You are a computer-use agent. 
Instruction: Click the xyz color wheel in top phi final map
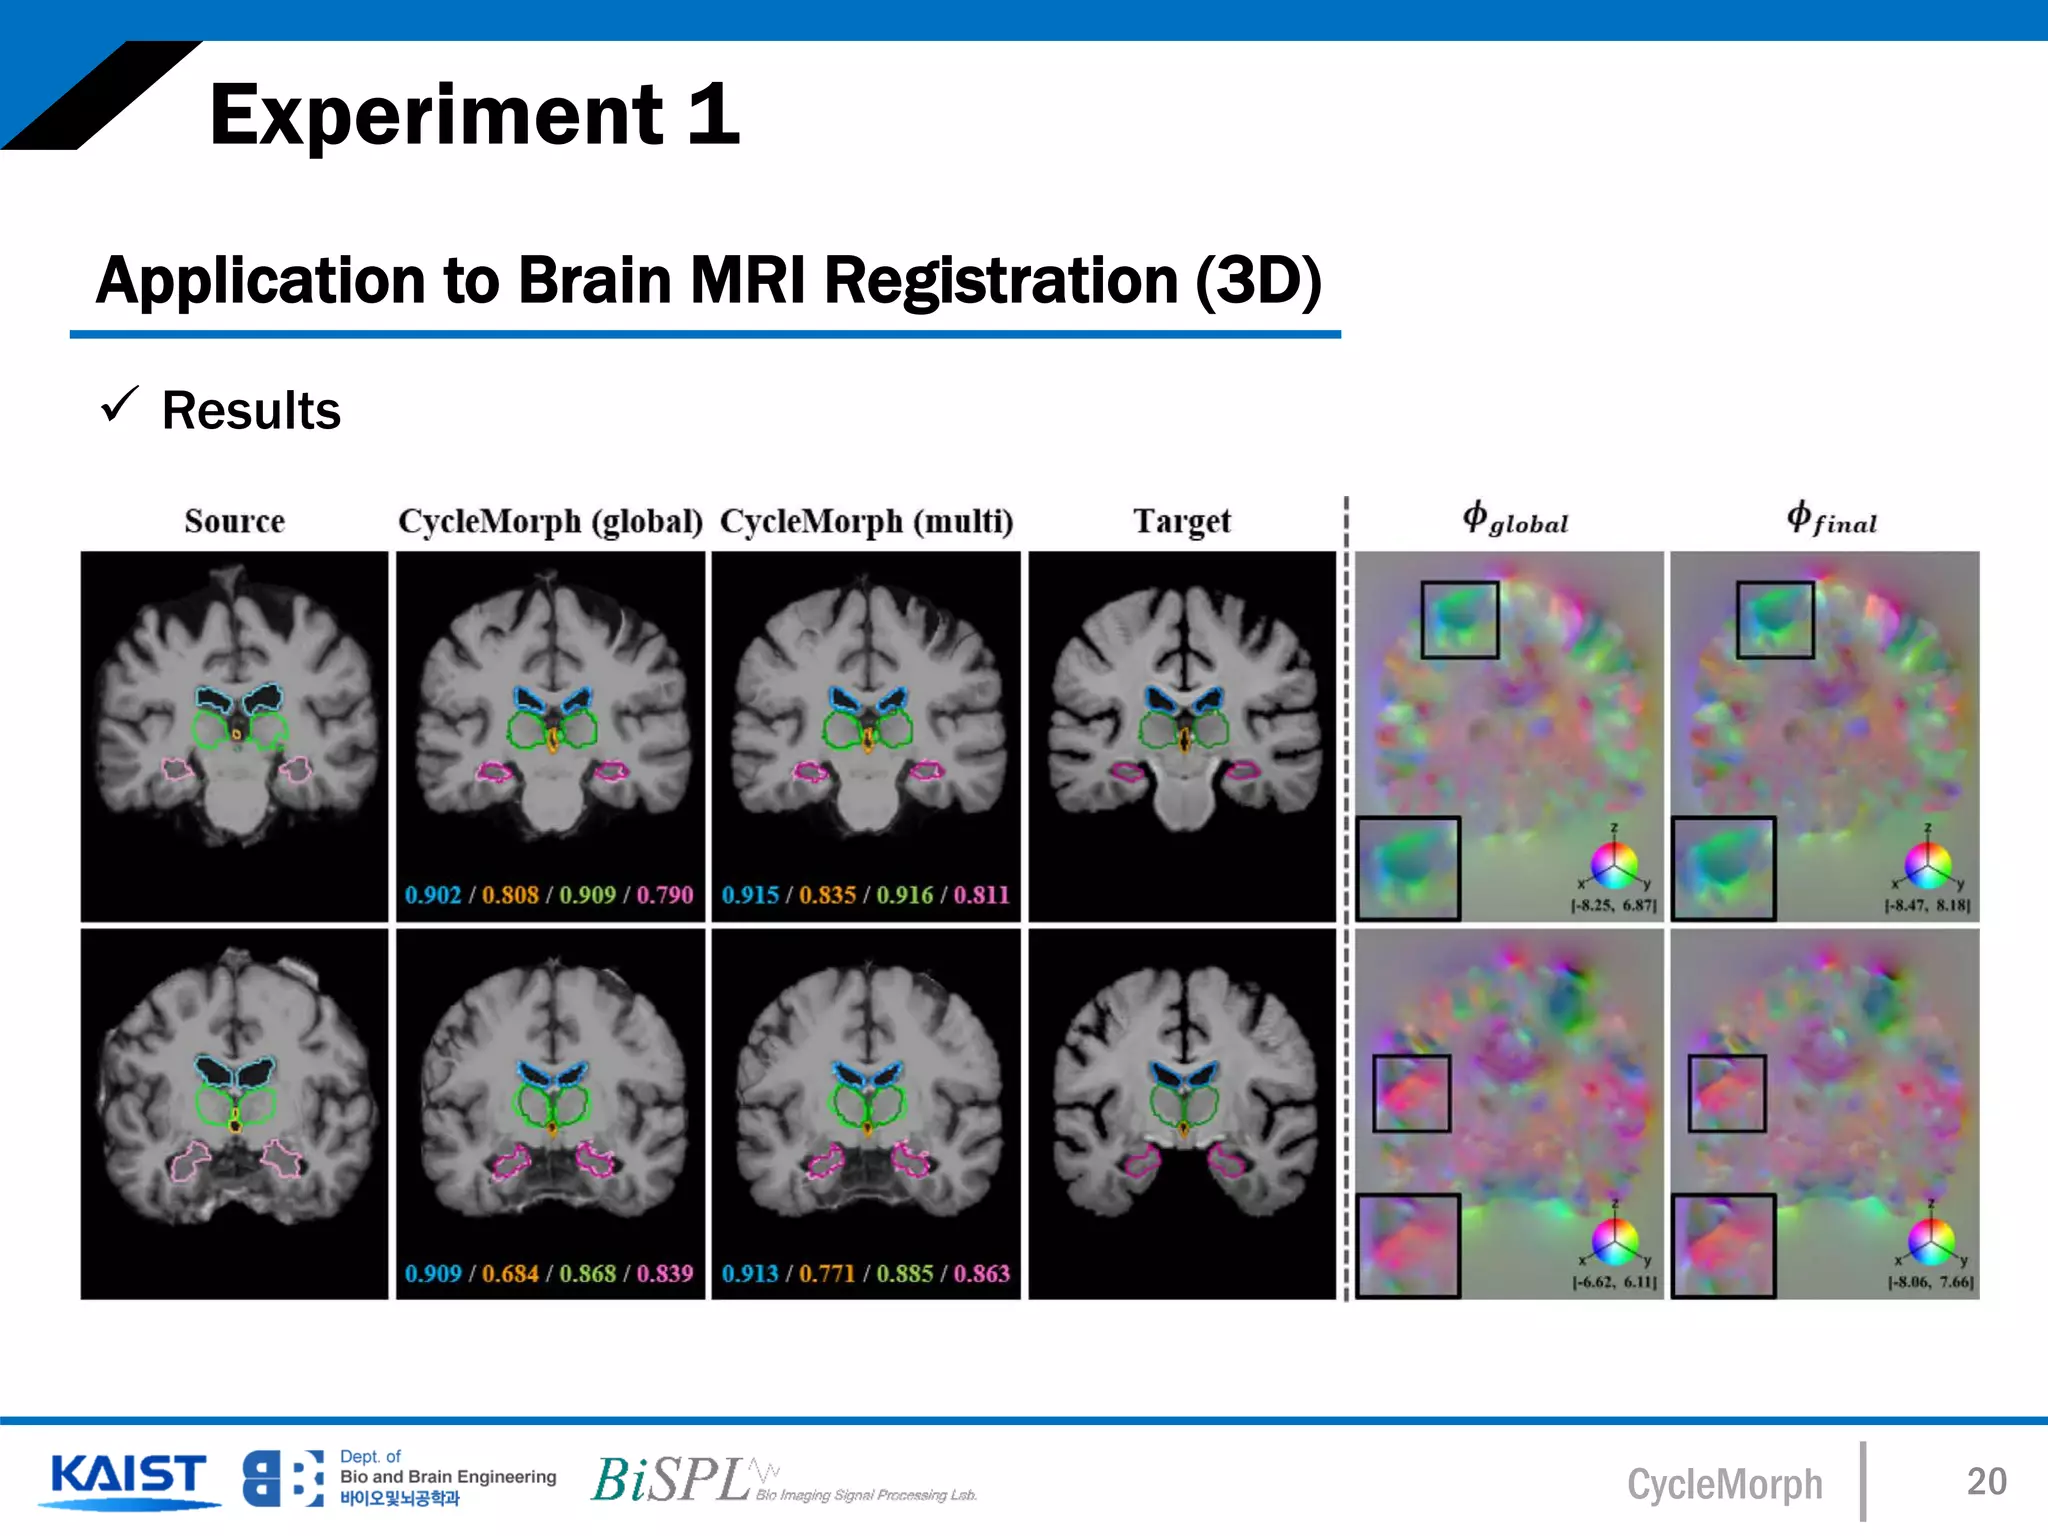click(1927, 864)
